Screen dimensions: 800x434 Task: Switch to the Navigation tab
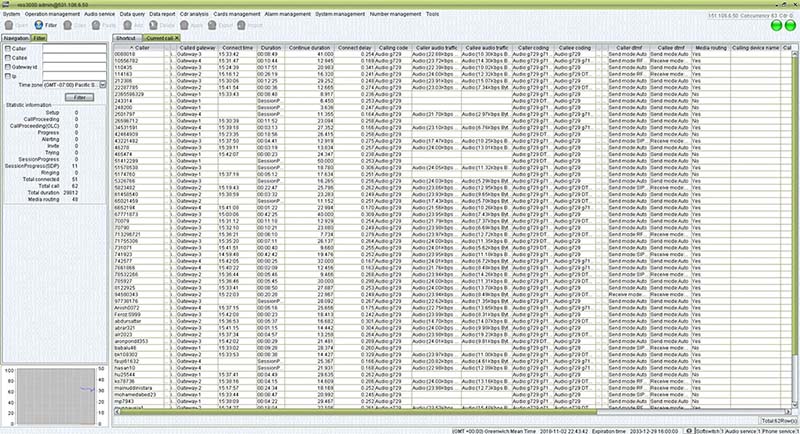(16, 38)
